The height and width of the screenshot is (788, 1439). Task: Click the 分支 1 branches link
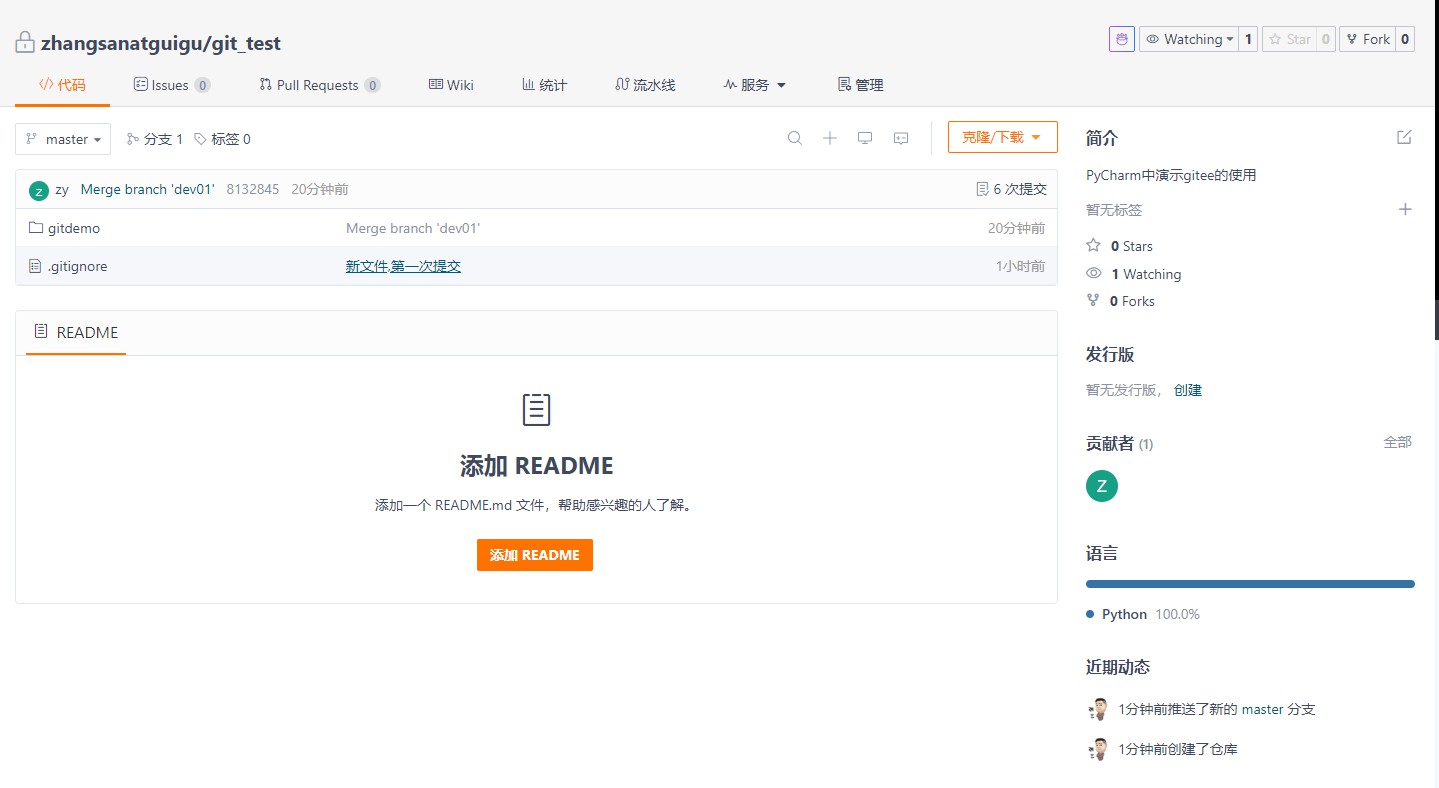155,139
